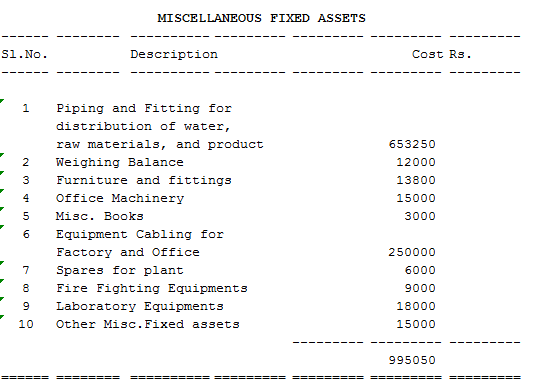Select the Fire Fighting Equipments cell
Screen dimensions: 533x383
(x=152, y=289)
